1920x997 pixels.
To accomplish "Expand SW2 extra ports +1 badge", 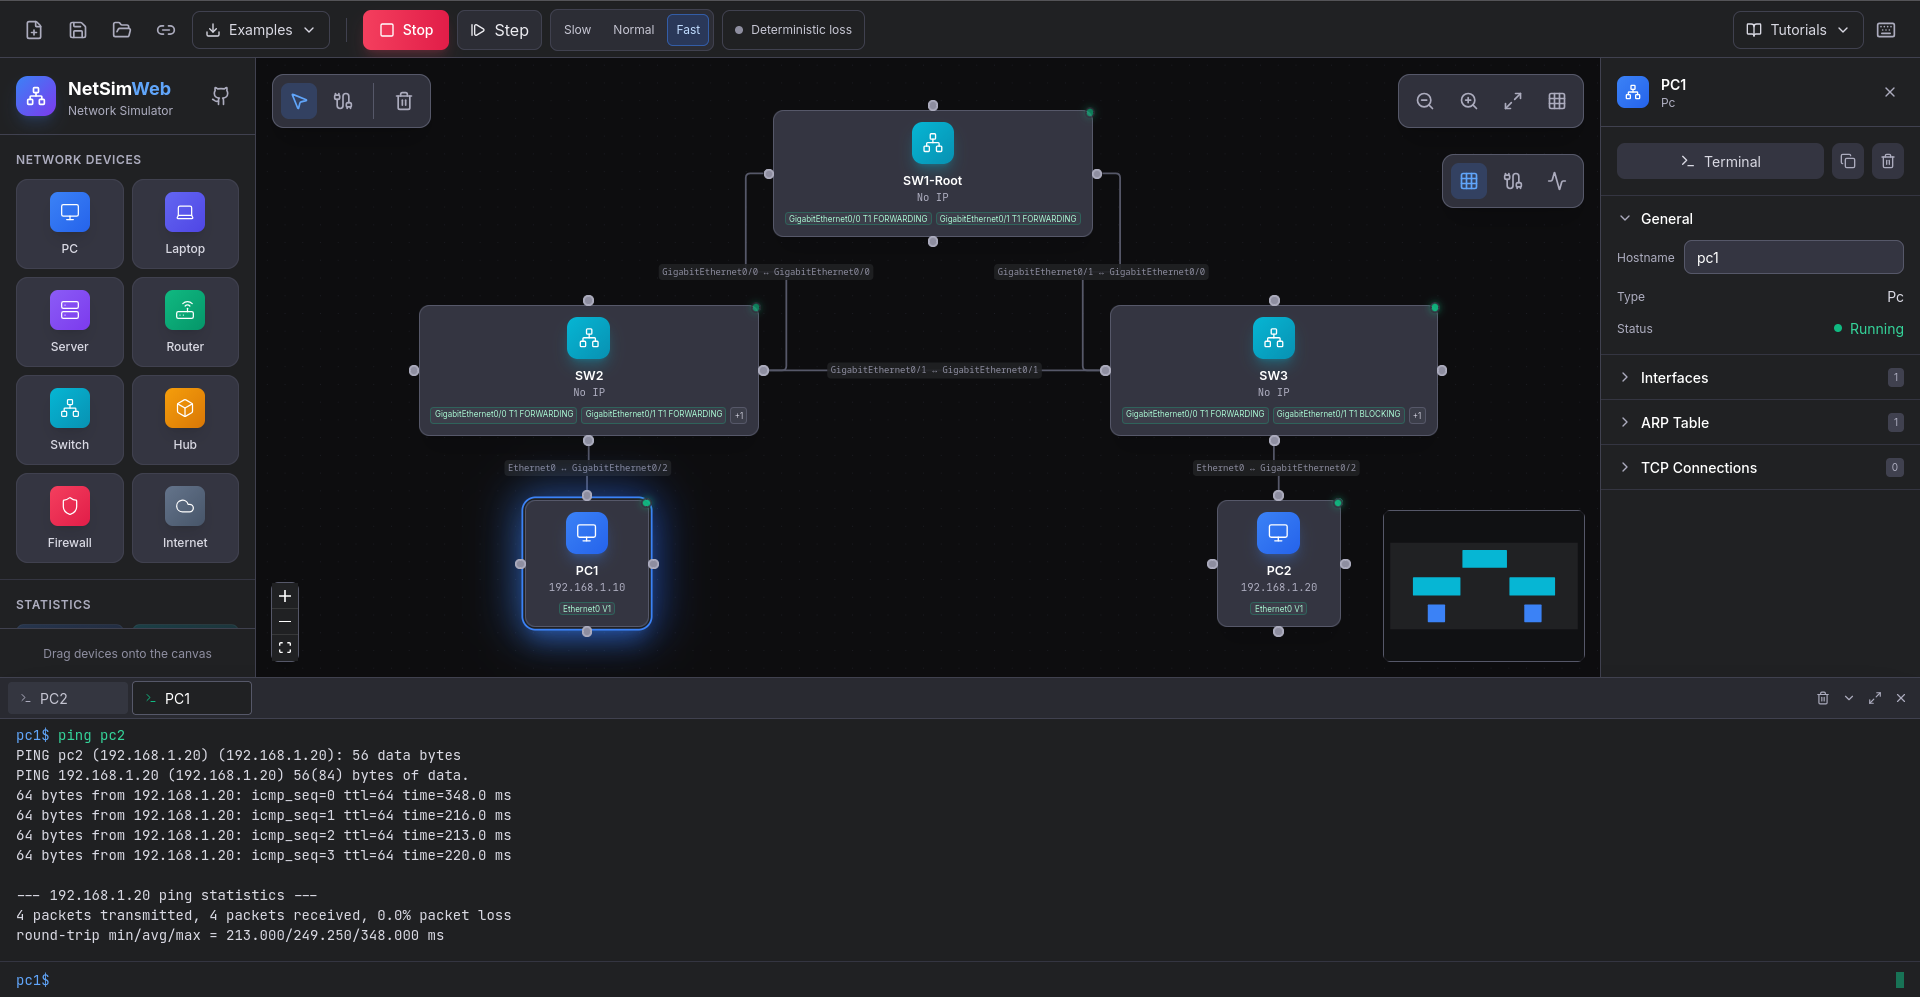I will point(739,415).
